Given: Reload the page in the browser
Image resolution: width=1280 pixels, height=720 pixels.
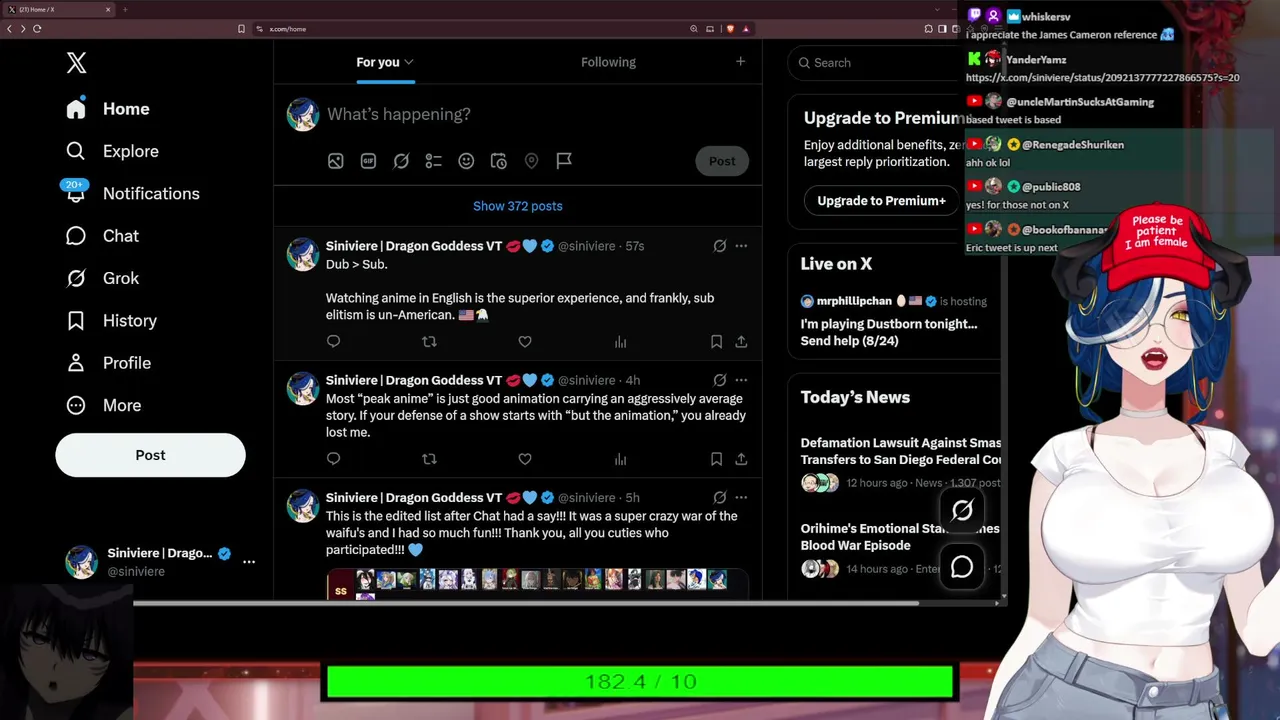Looking at the screenshot, I should 37,29.
